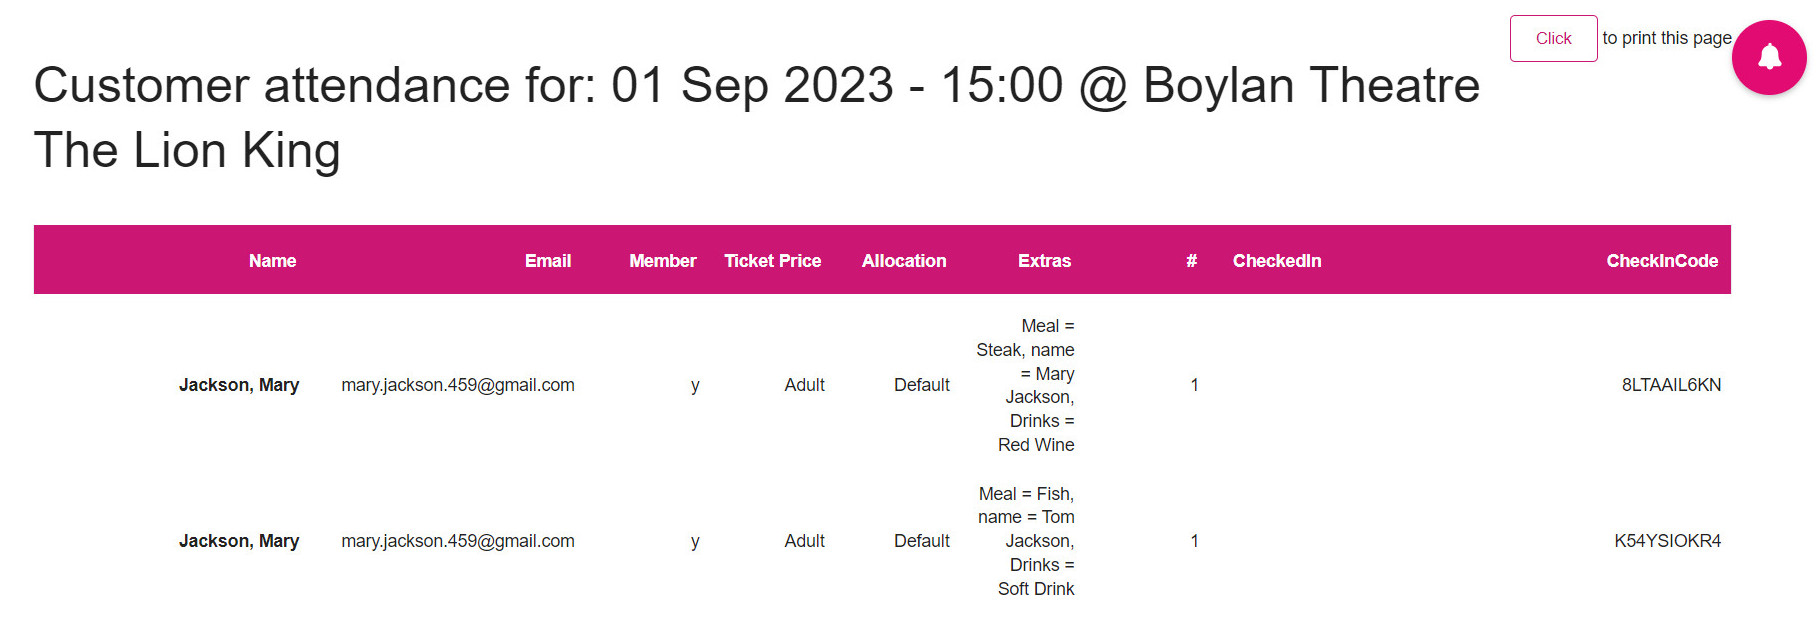Open the email link on the second row
This screenshot has height=630, width=1819.
458,541
